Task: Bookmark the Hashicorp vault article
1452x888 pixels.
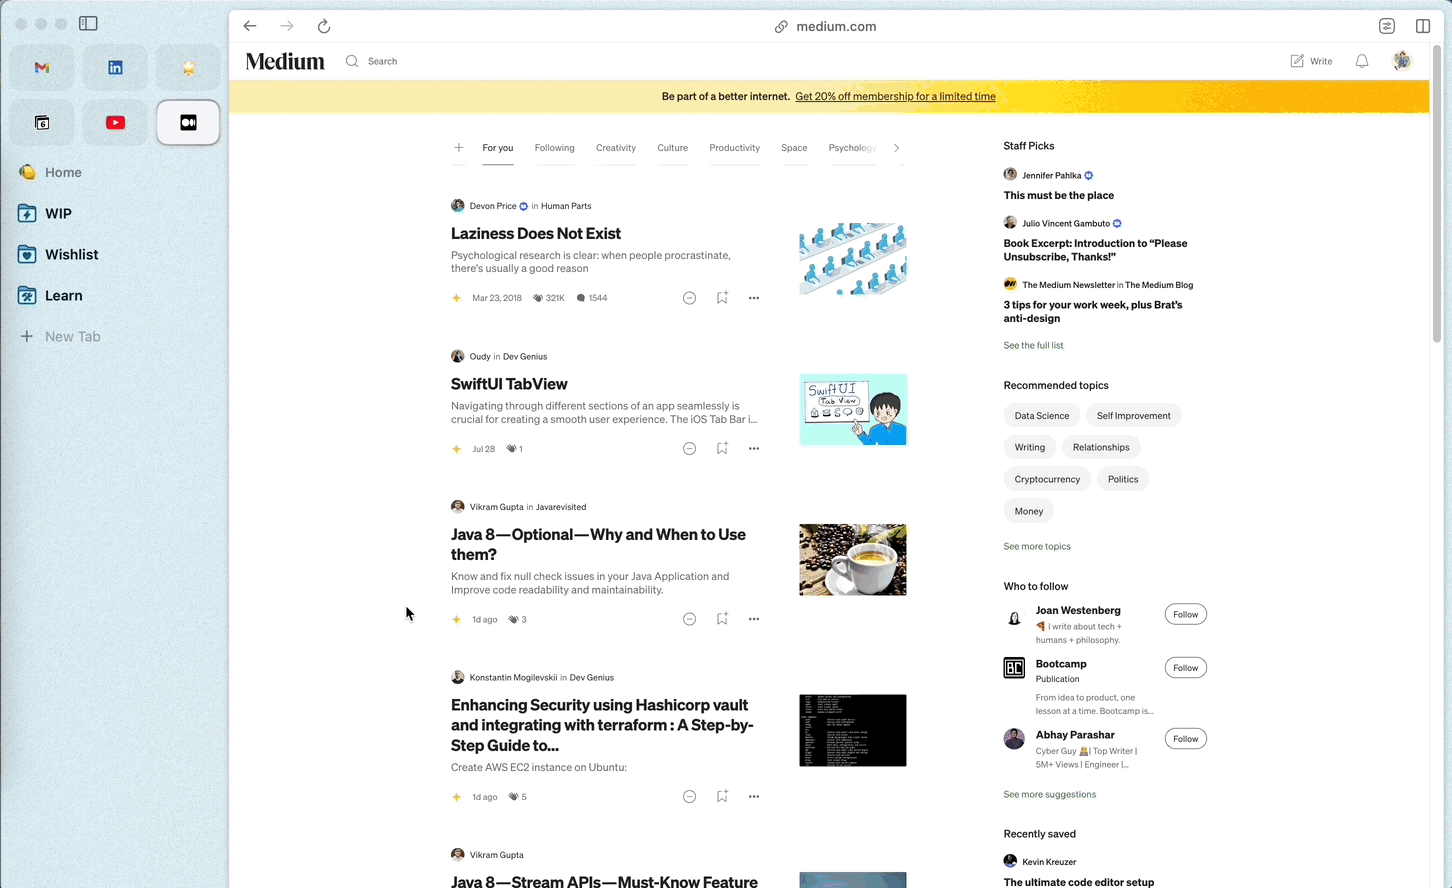Action: click(722, 797)
